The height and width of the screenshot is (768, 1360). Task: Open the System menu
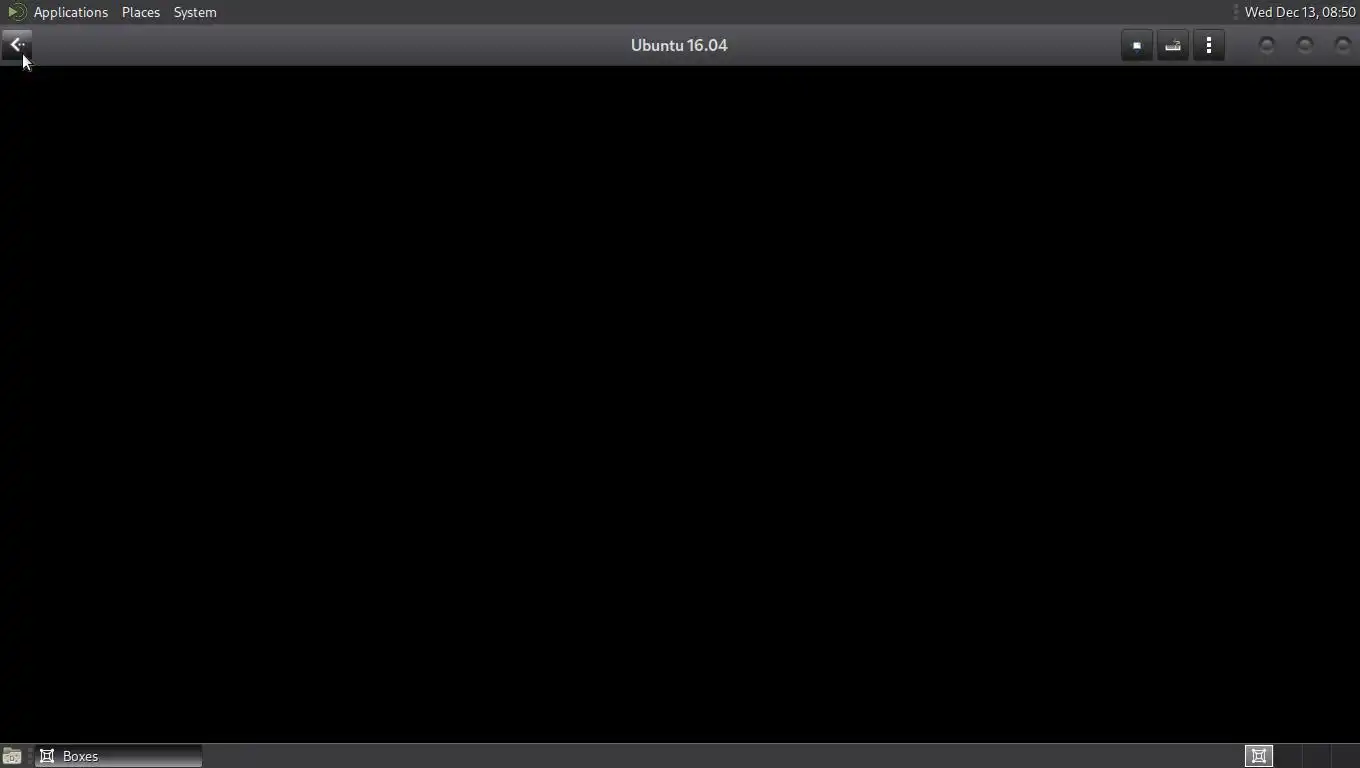pyautogui.click(x=195, y=12)
